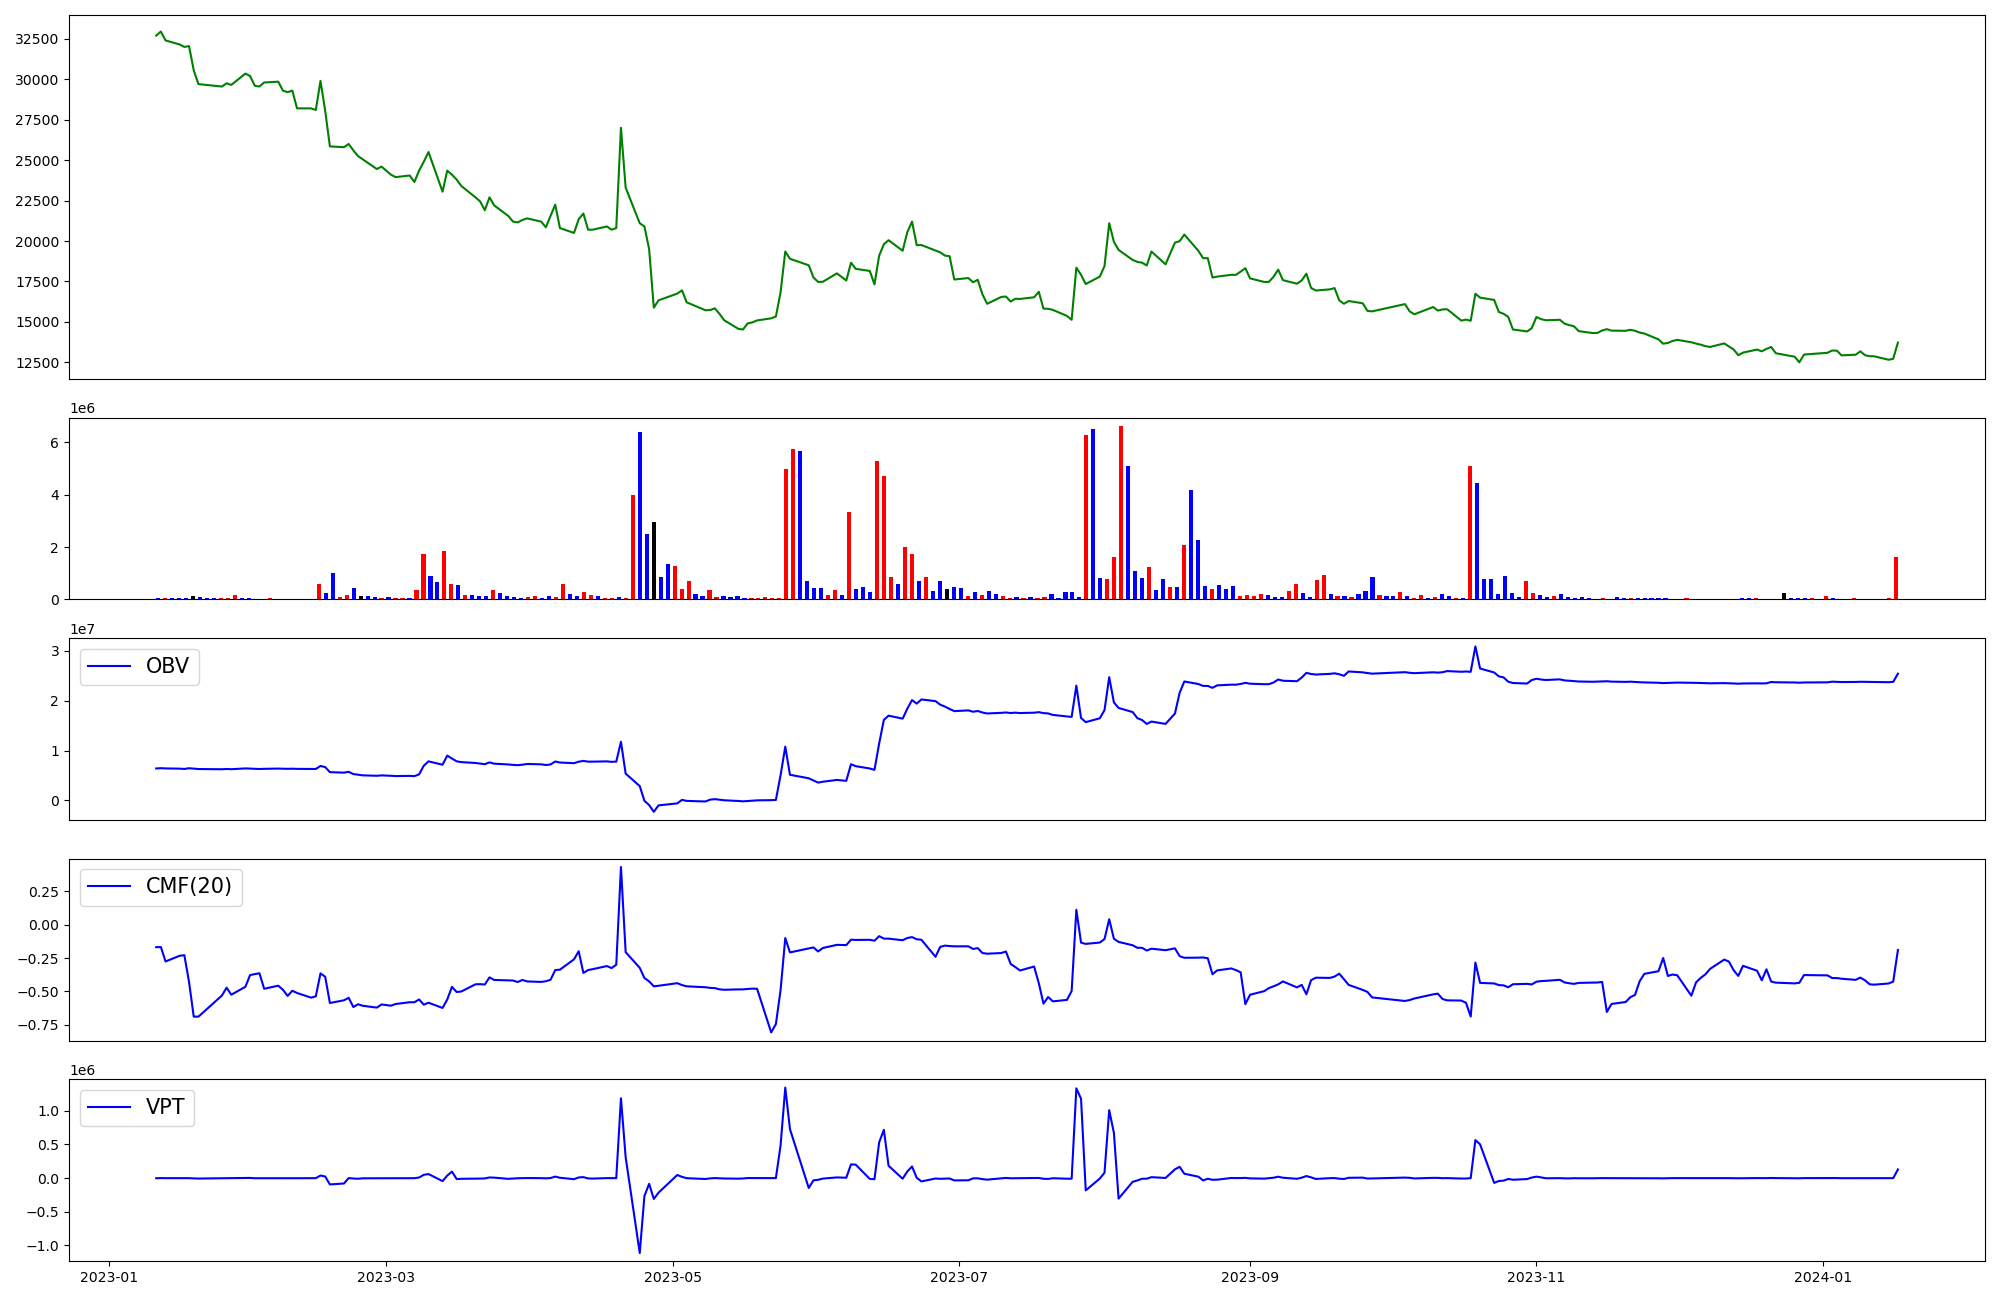Click the black volume bar near 2023-05

[654, 560]
